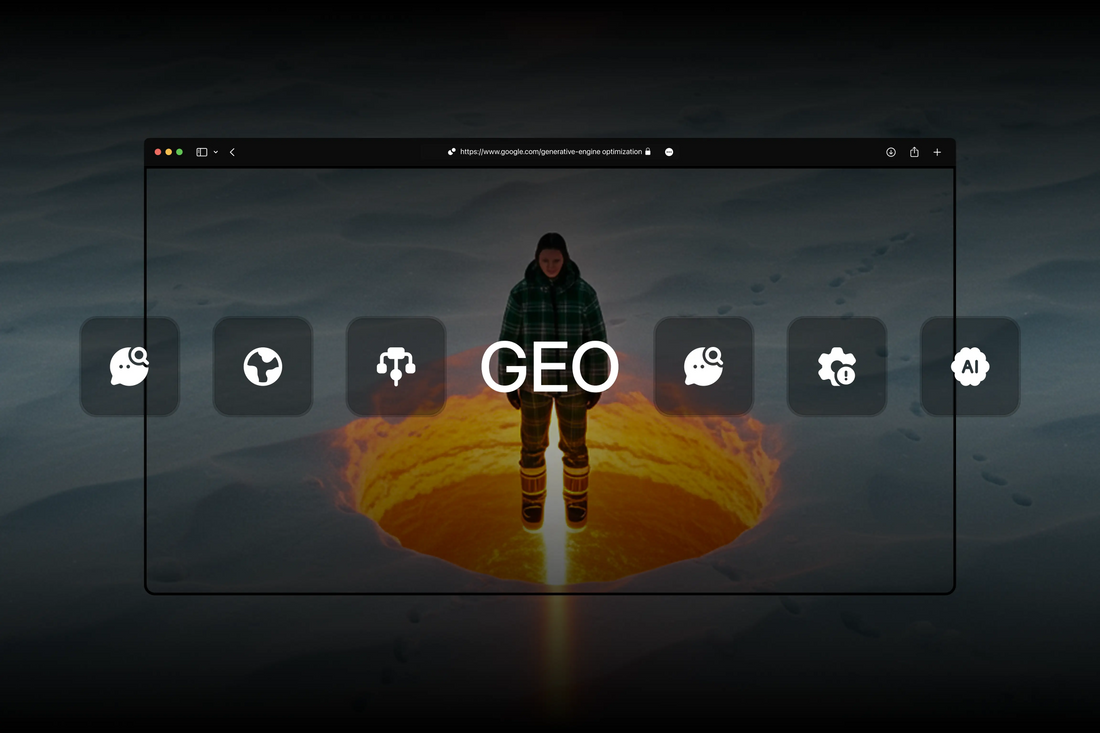1100x733 pixels.
Task: Select the privacy shield icon before the URL
Action: (x=451, y=151)
